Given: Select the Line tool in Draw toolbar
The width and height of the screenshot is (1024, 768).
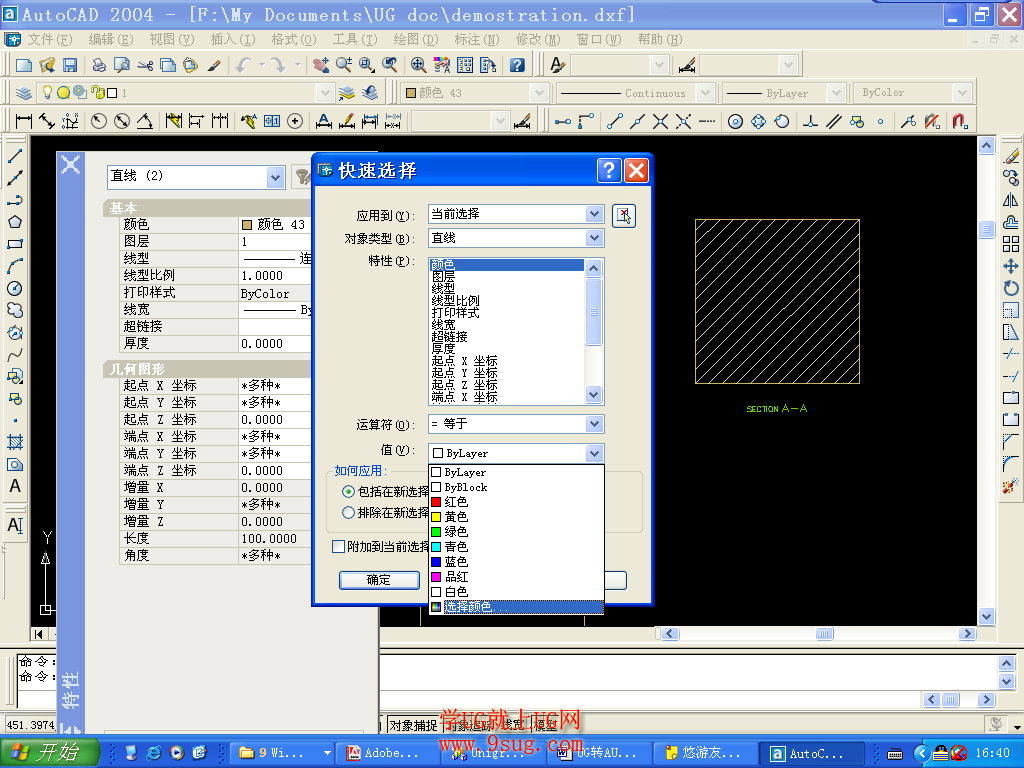Looking at the screenshot, I should click(15, 155).
